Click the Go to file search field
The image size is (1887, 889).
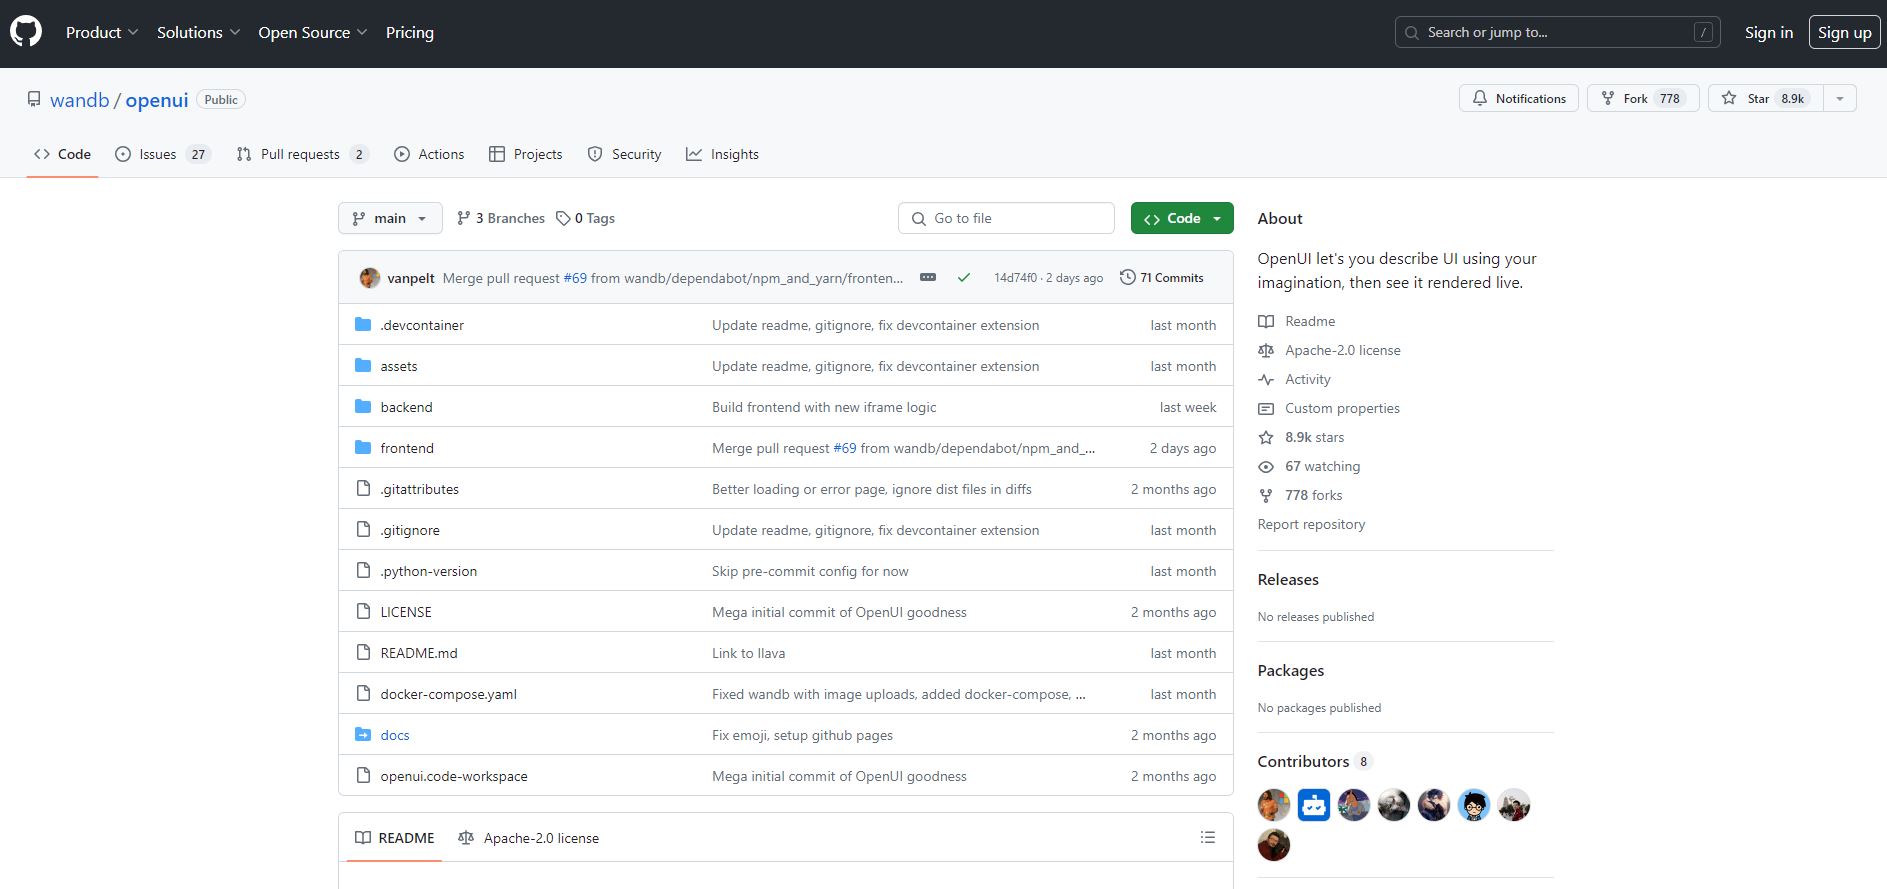(x=1006, y=218)
